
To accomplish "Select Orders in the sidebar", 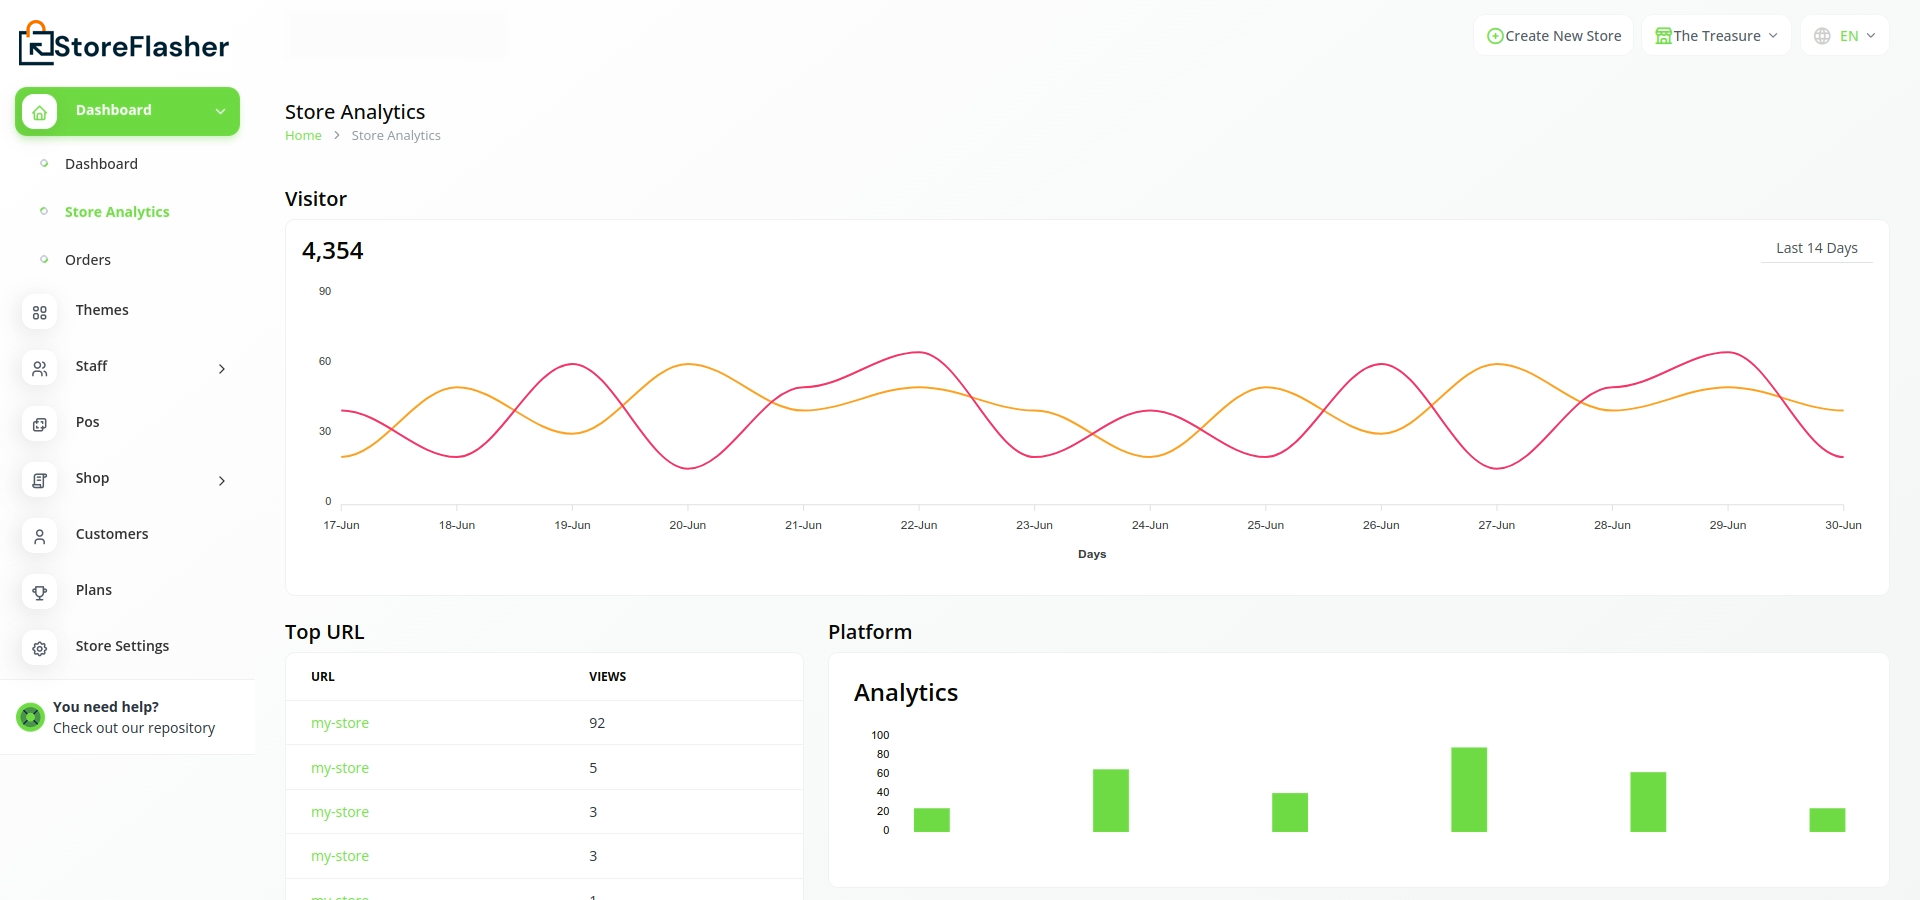I will [88, 260].
